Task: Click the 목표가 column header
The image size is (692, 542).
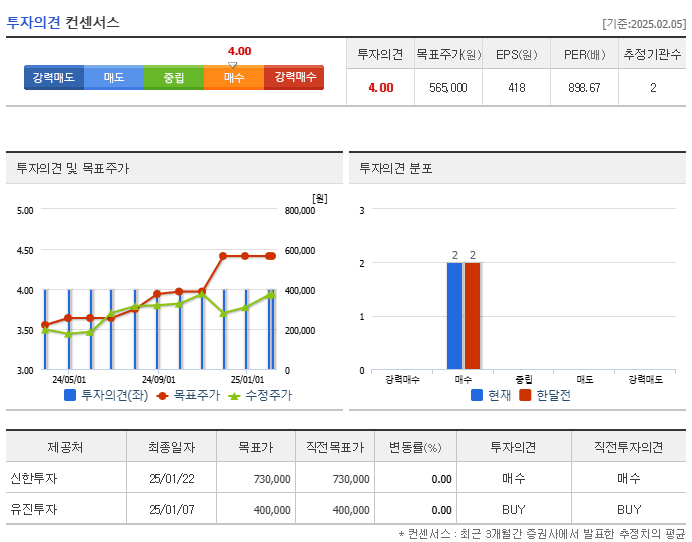Action: [x=256, y=447]
